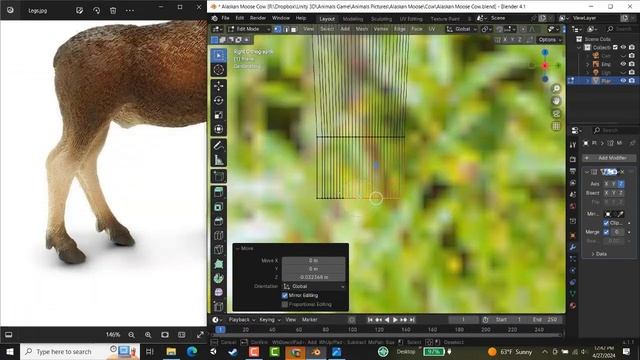Click the viewport zoom magnifier gizmo
The width and height of the screenshot is (640, 360).
point(556,89)
